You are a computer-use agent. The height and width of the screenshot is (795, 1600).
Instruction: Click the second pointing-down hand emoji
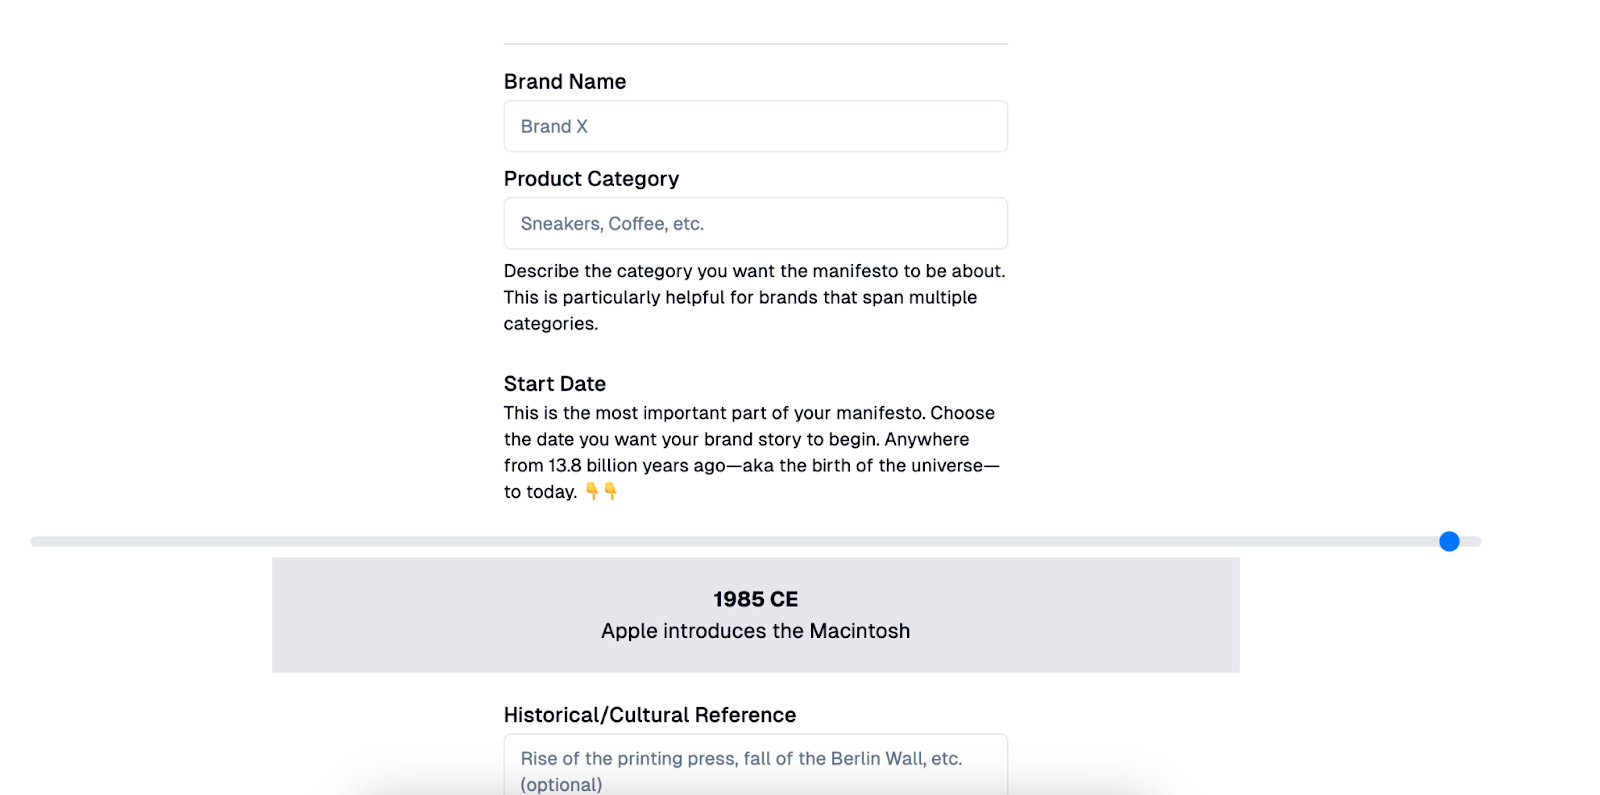pos(611,491)
